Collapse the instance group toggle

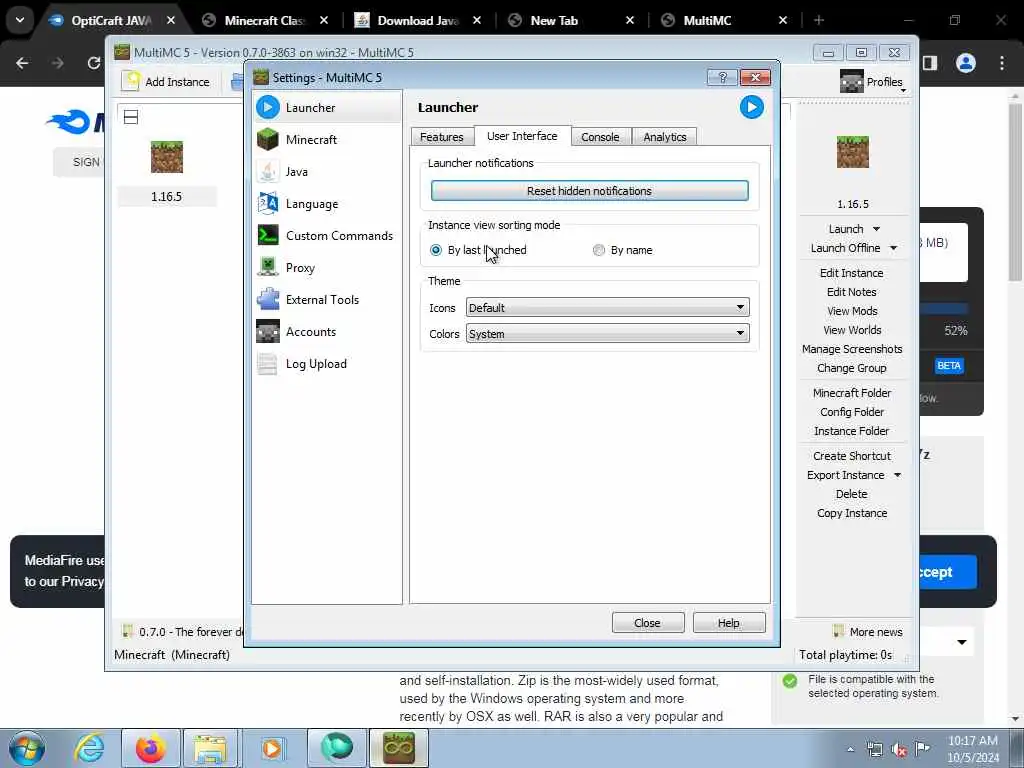click(x=131, y=118)
